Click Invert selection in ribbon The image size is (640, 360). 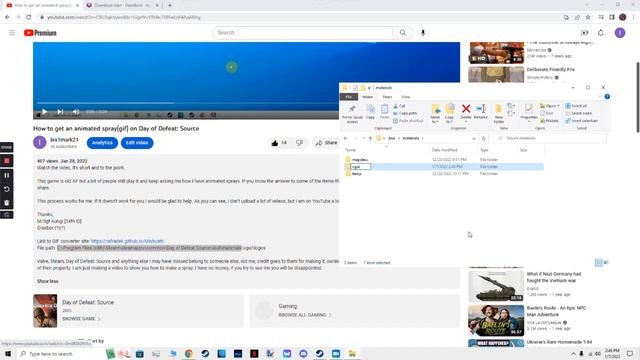coord(581,121)
